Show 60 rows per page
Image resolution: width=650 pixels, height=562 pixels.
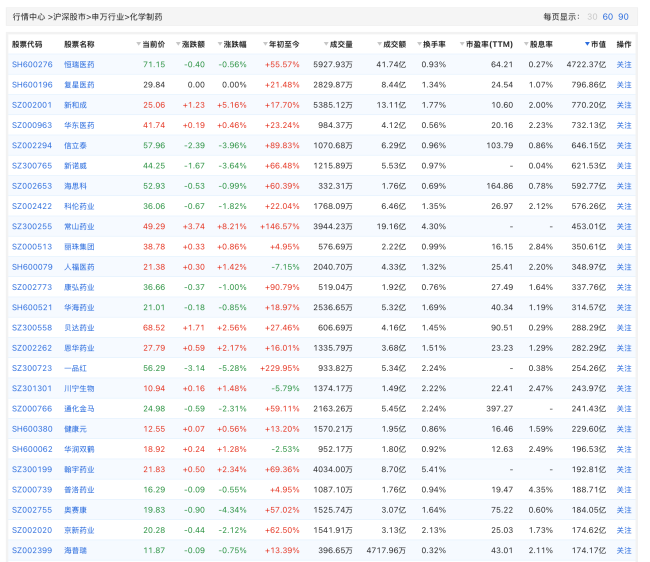coord(607,16)
